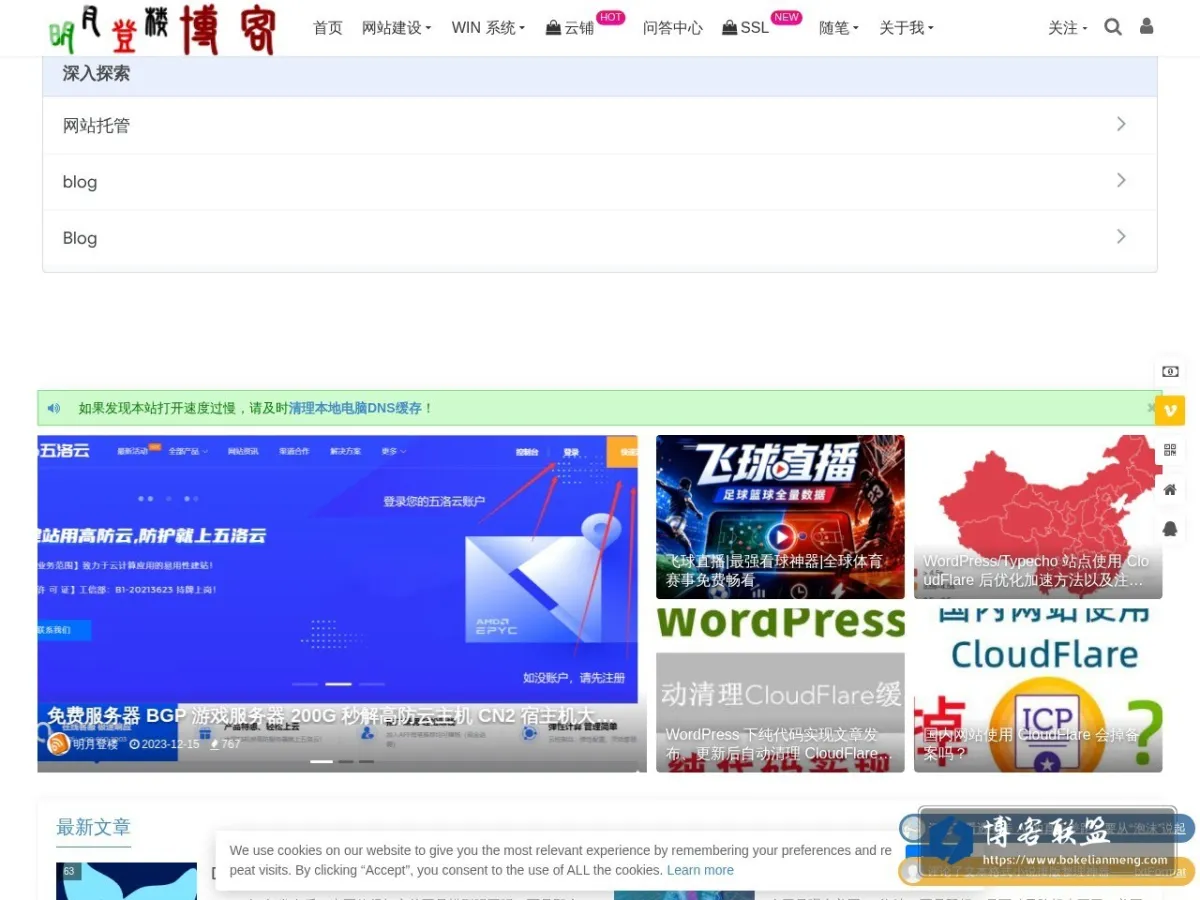
Task: Open the 自动清理 CloudFlare 缓存 article thumbnail
Action: coord(780,690)
